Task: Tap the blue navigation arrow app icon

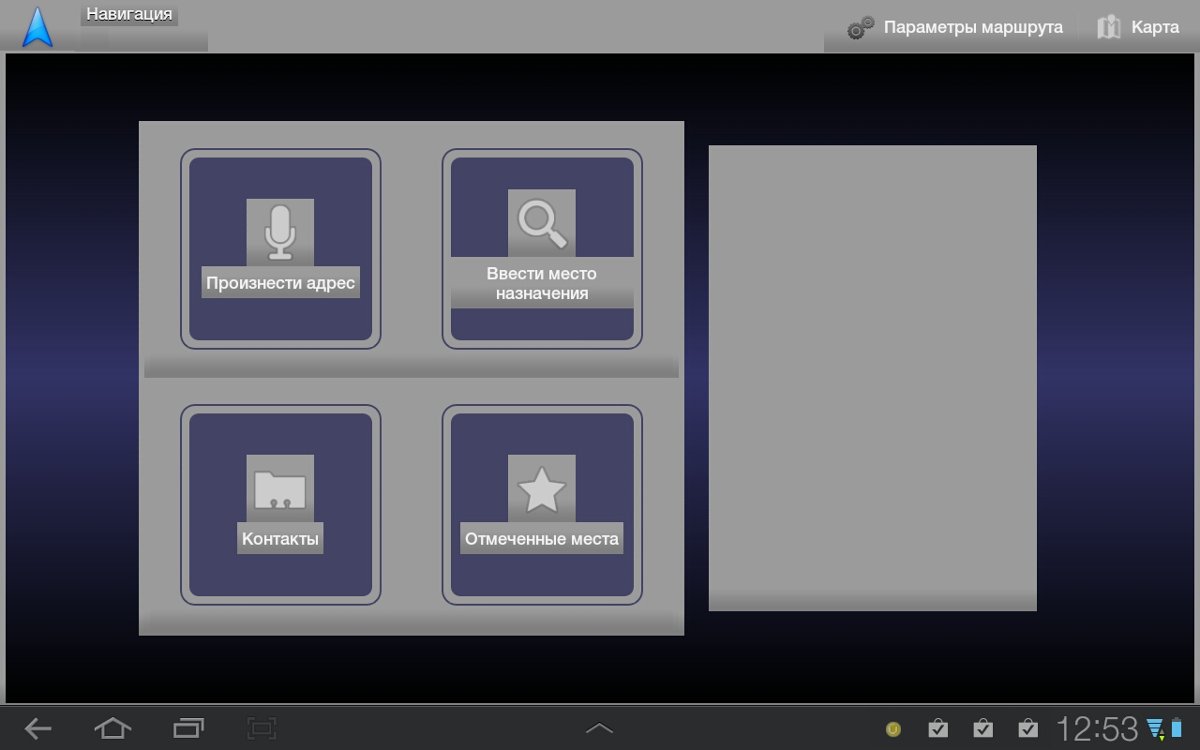Action: coord(38,27)
